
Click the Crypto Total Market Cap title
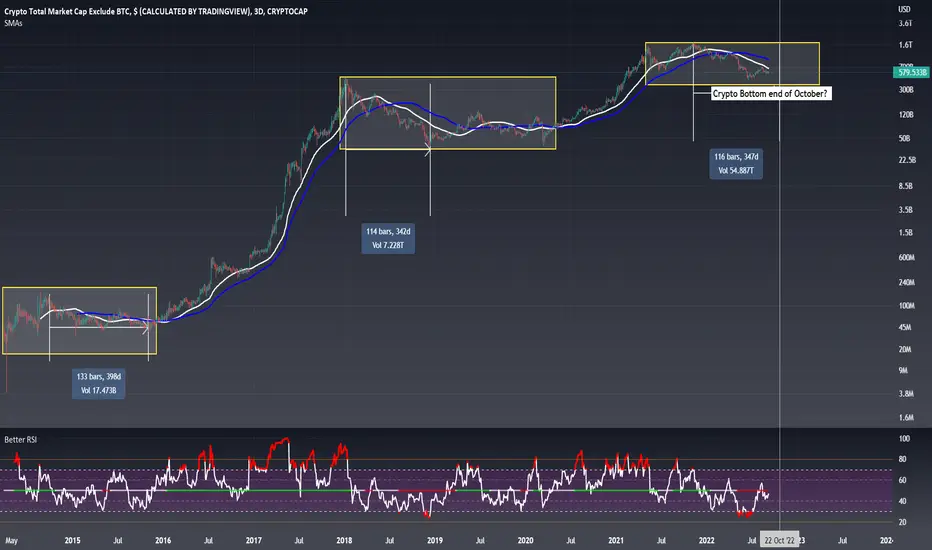coord(156,11)
